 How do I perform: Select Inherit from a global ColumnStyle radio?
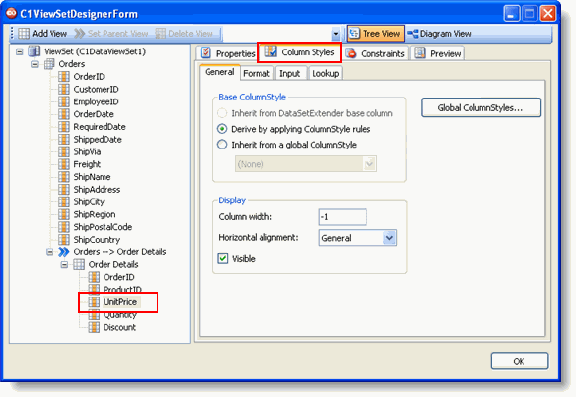point(222,145)
